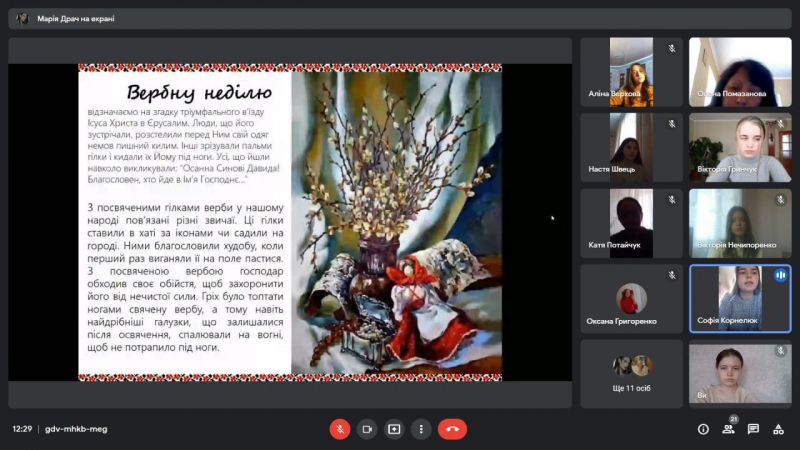Select Софія Корнелюк's active speaker tile
Screen dimensions: 800x450
tap(740, 299)
